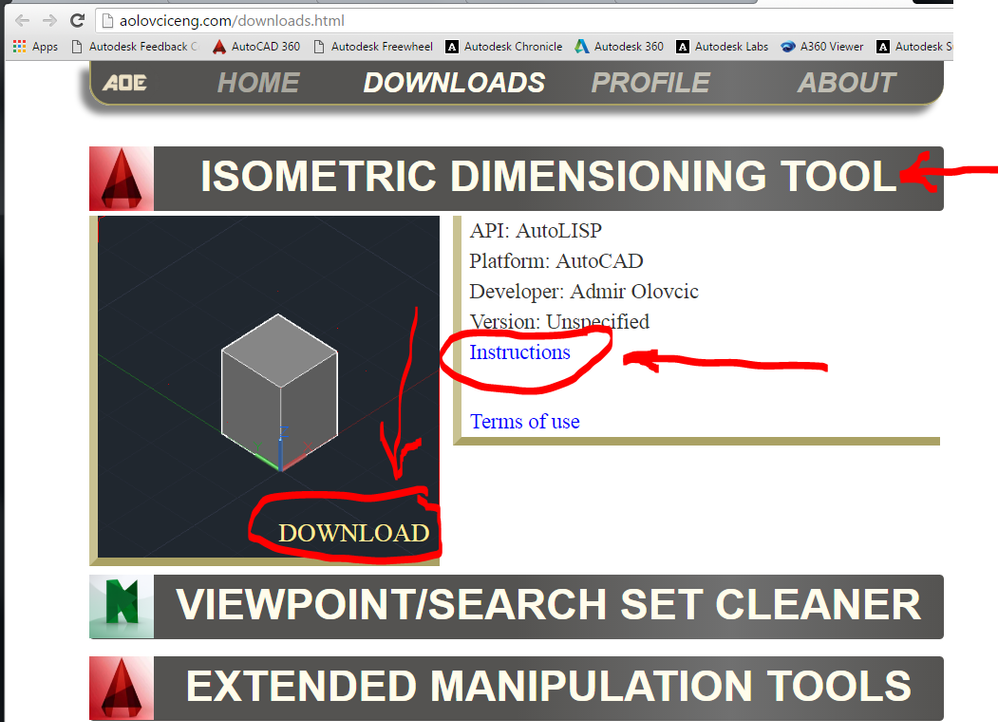Click AutoCAD icon beside Isometric Dimensioning Tool
Viewport: 998px width, 722px height.
click(x=122, y=179)
